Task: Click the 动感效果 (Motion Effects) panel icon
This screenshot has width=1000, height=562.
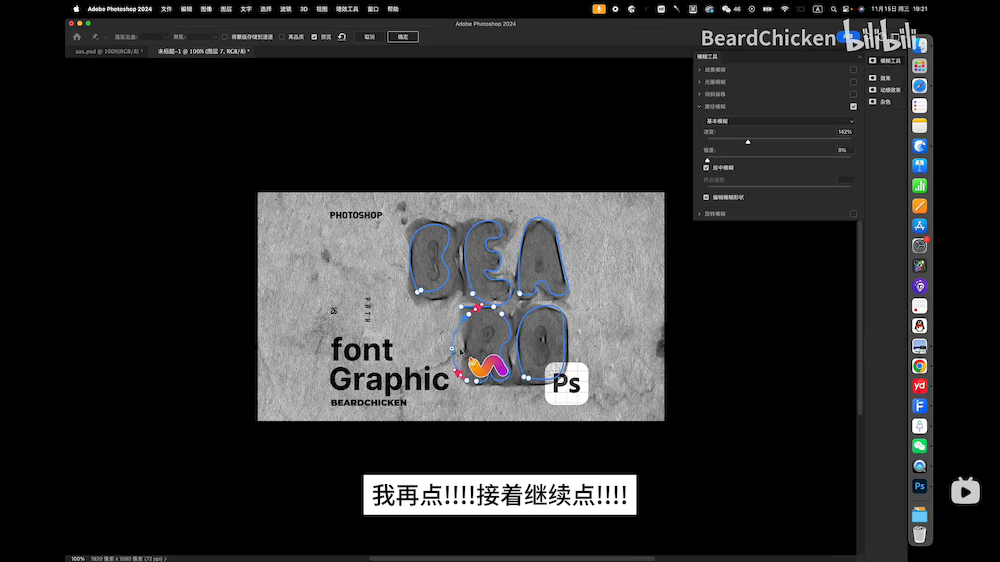Action: pos(872,89)
